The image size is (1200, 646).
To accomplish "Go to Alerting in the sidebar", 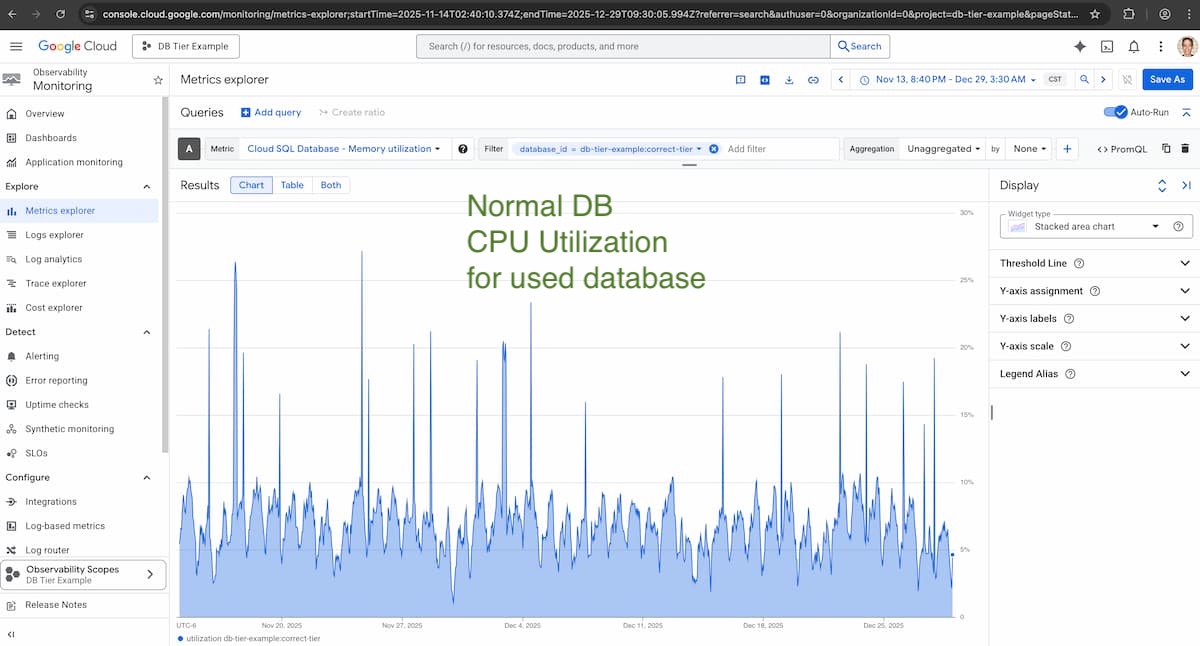I will click(x=42, y=356).
